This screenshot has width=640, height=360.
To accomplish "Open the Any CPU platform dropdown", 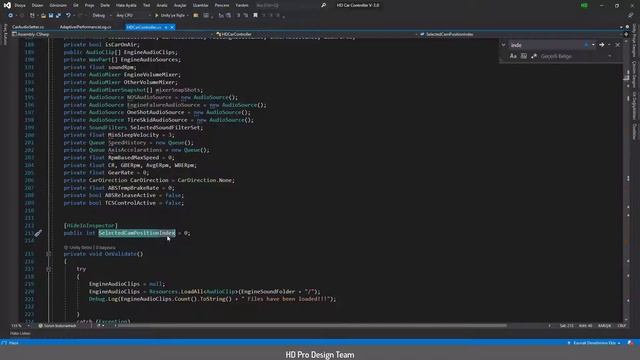I will [x=133, y=16].
